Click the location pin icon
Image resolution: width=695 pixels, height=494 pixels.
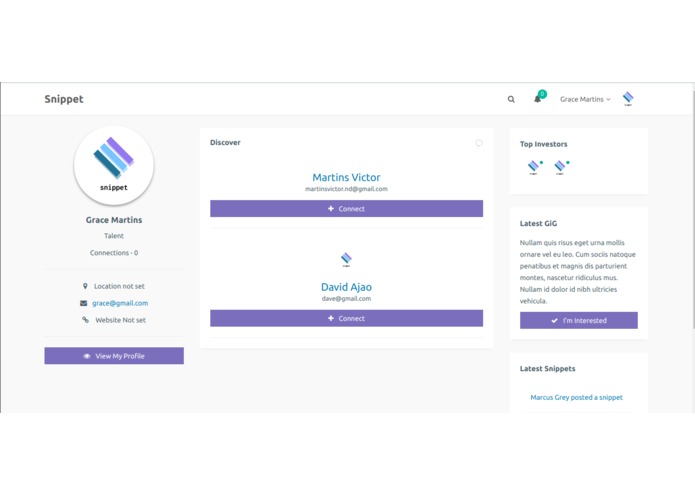click(x=85, y=286)
